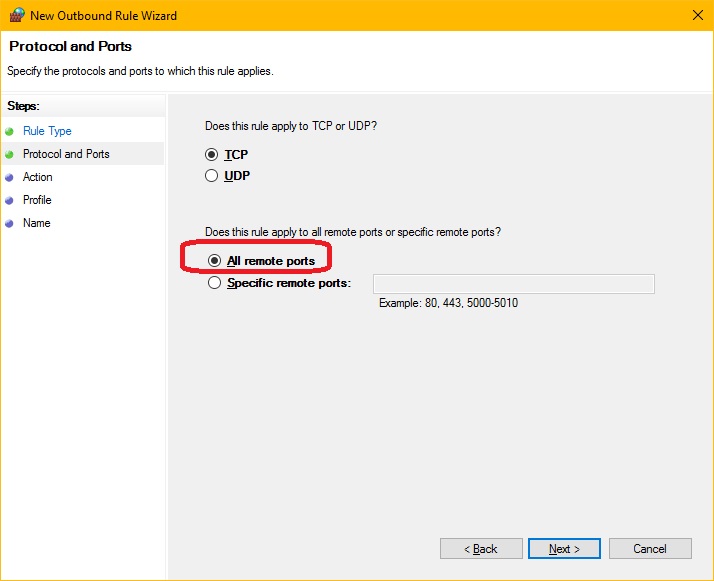
Task: Cancel the outbound rule wizard
Action: tap(650, 549)
